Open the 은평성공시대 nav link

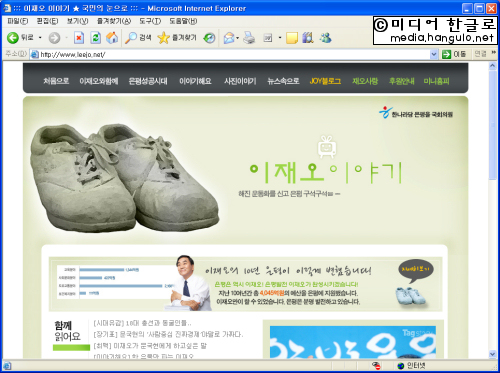click(x=148, y=81)
